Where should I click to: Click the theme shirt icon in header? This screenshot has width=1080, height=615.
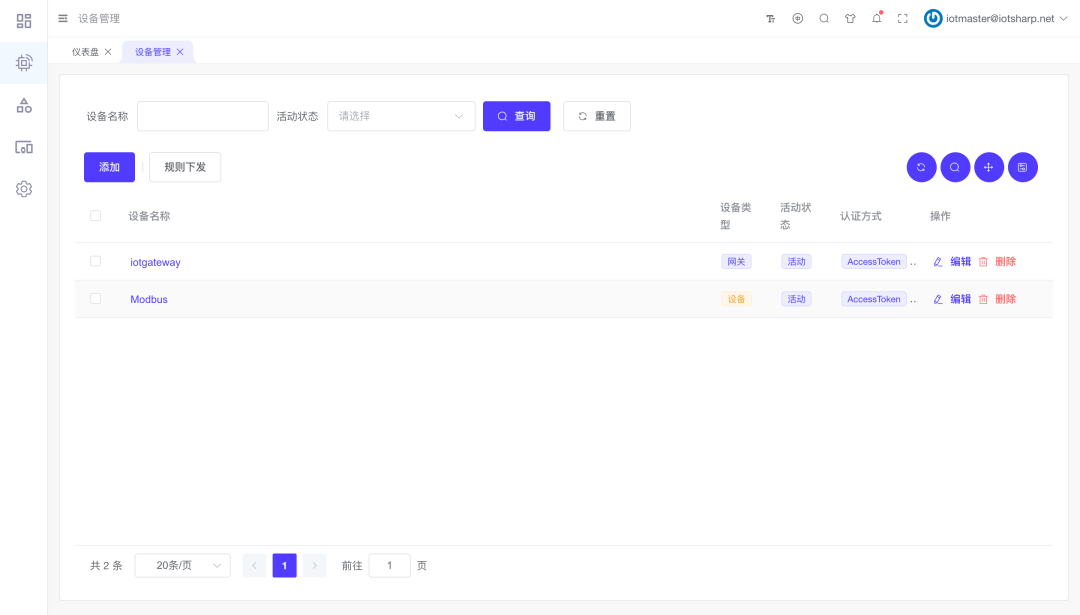click(850, 18)
